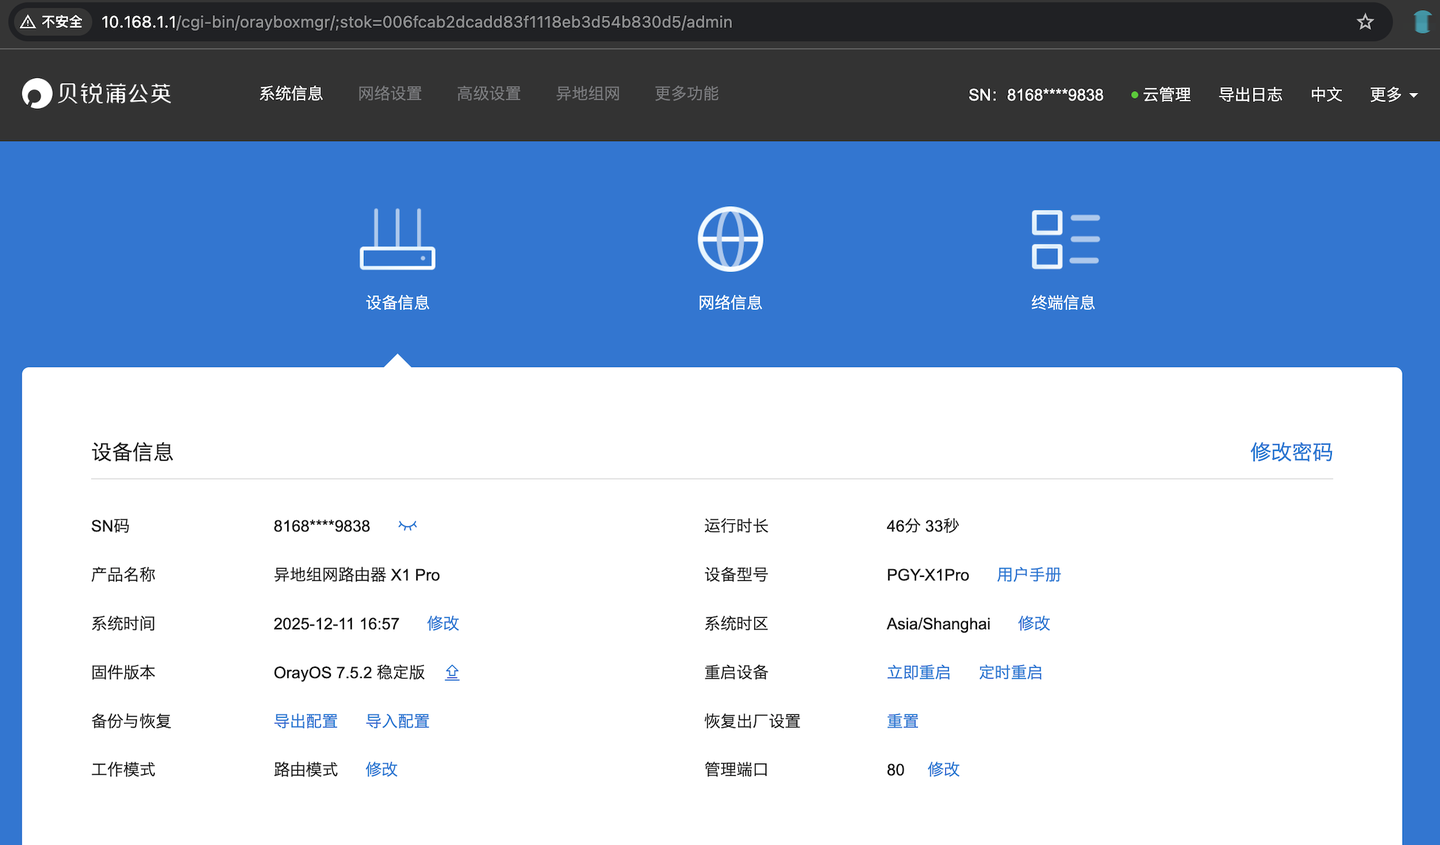
Task: Click the firmware version OrayOS 7.5.2 稳定版
Action: 349,672
